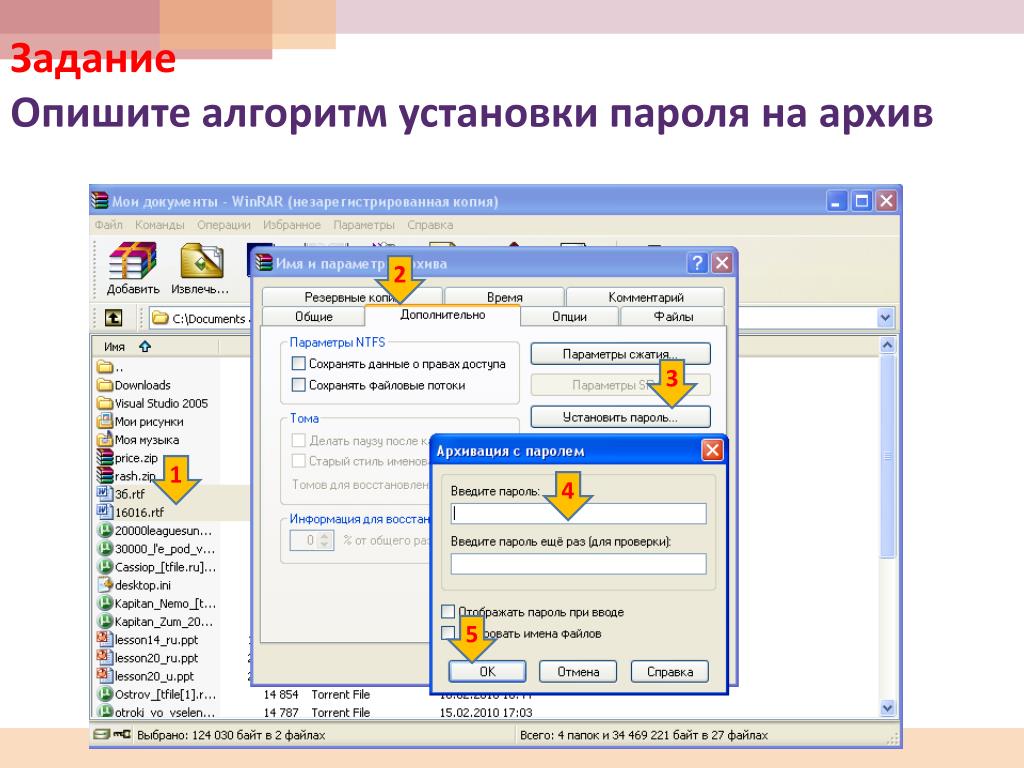
Task: Select Visual Studio 2005 folder
Action: coord(153,403)
